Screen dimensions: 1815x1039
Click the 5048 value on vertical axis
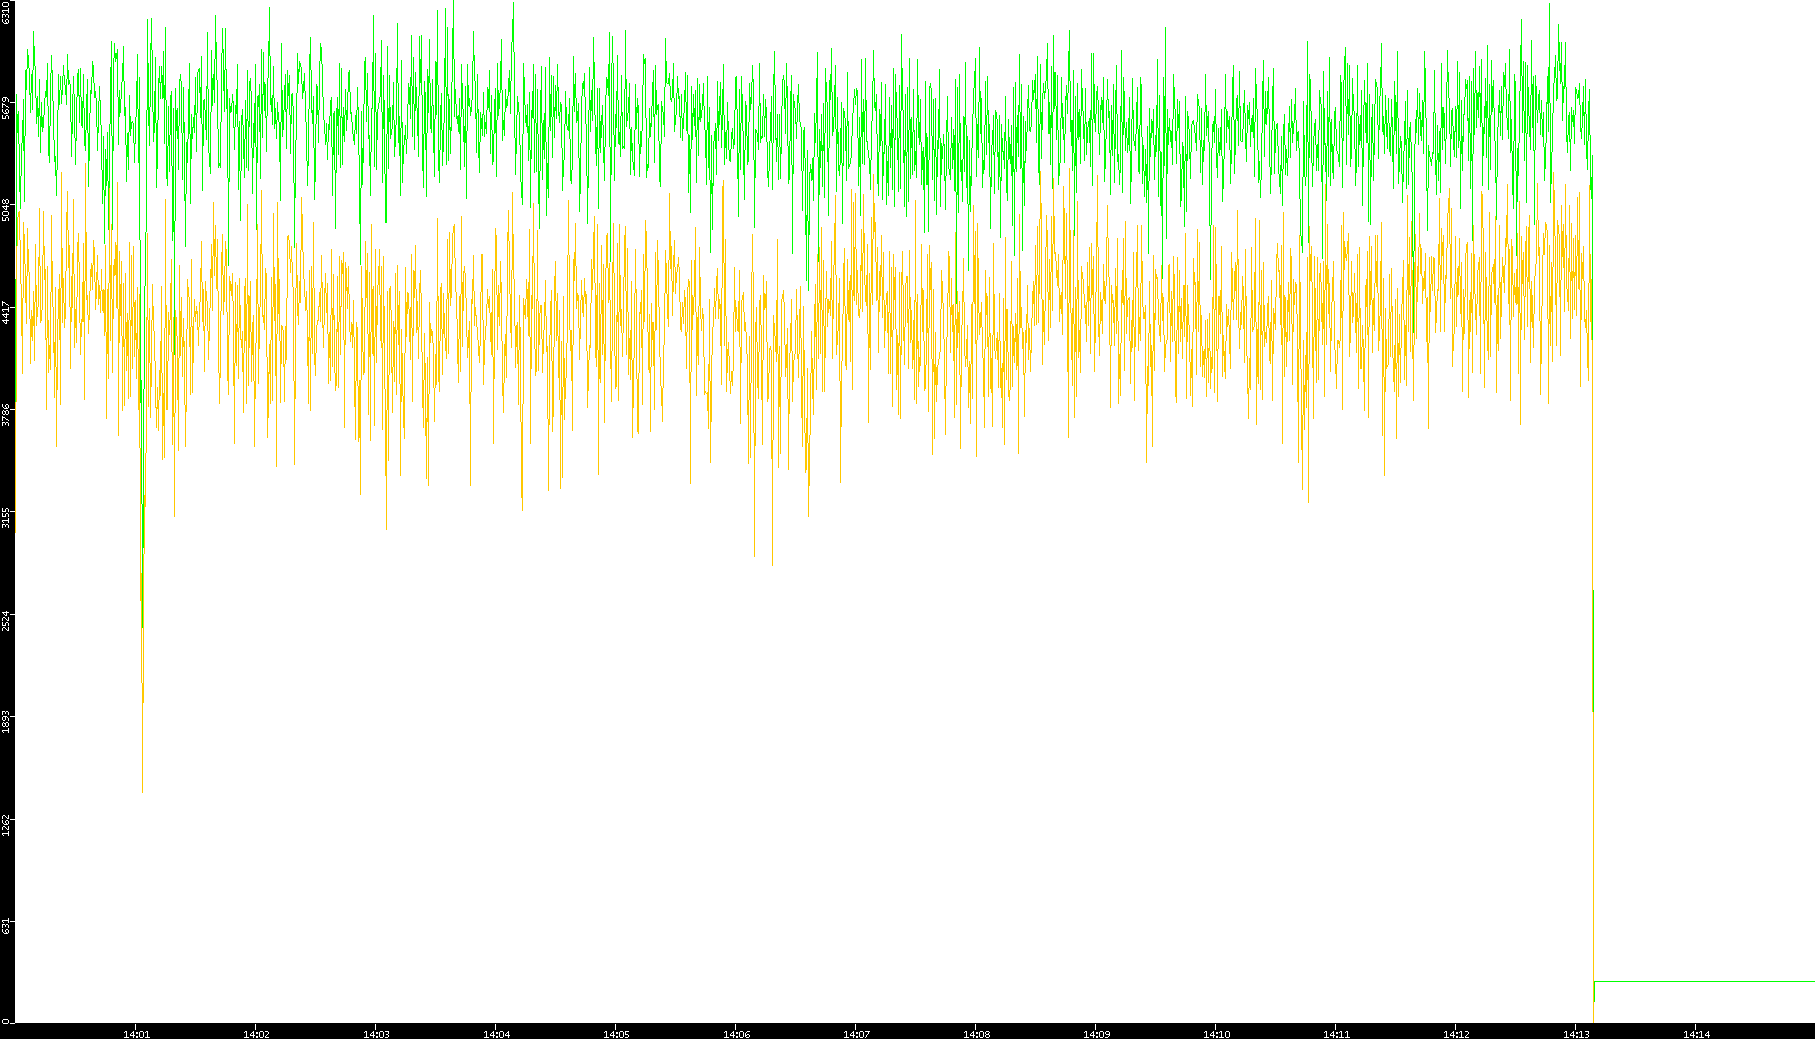coord(6,210)
